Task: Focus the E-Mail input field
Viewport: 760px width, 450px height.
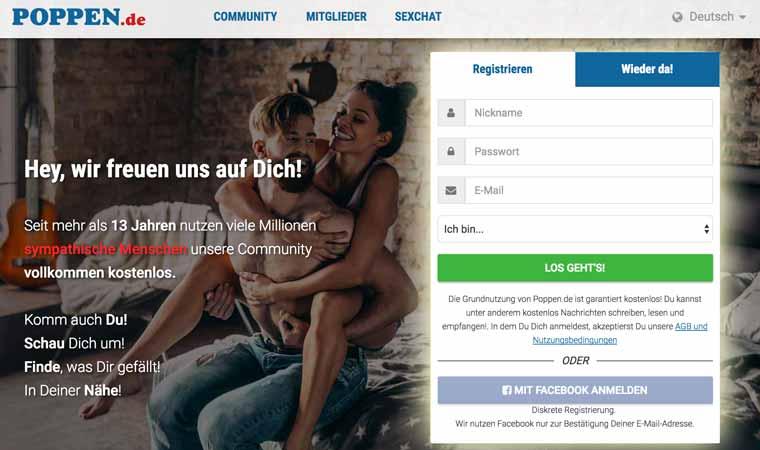Action: tap(589, 191)
